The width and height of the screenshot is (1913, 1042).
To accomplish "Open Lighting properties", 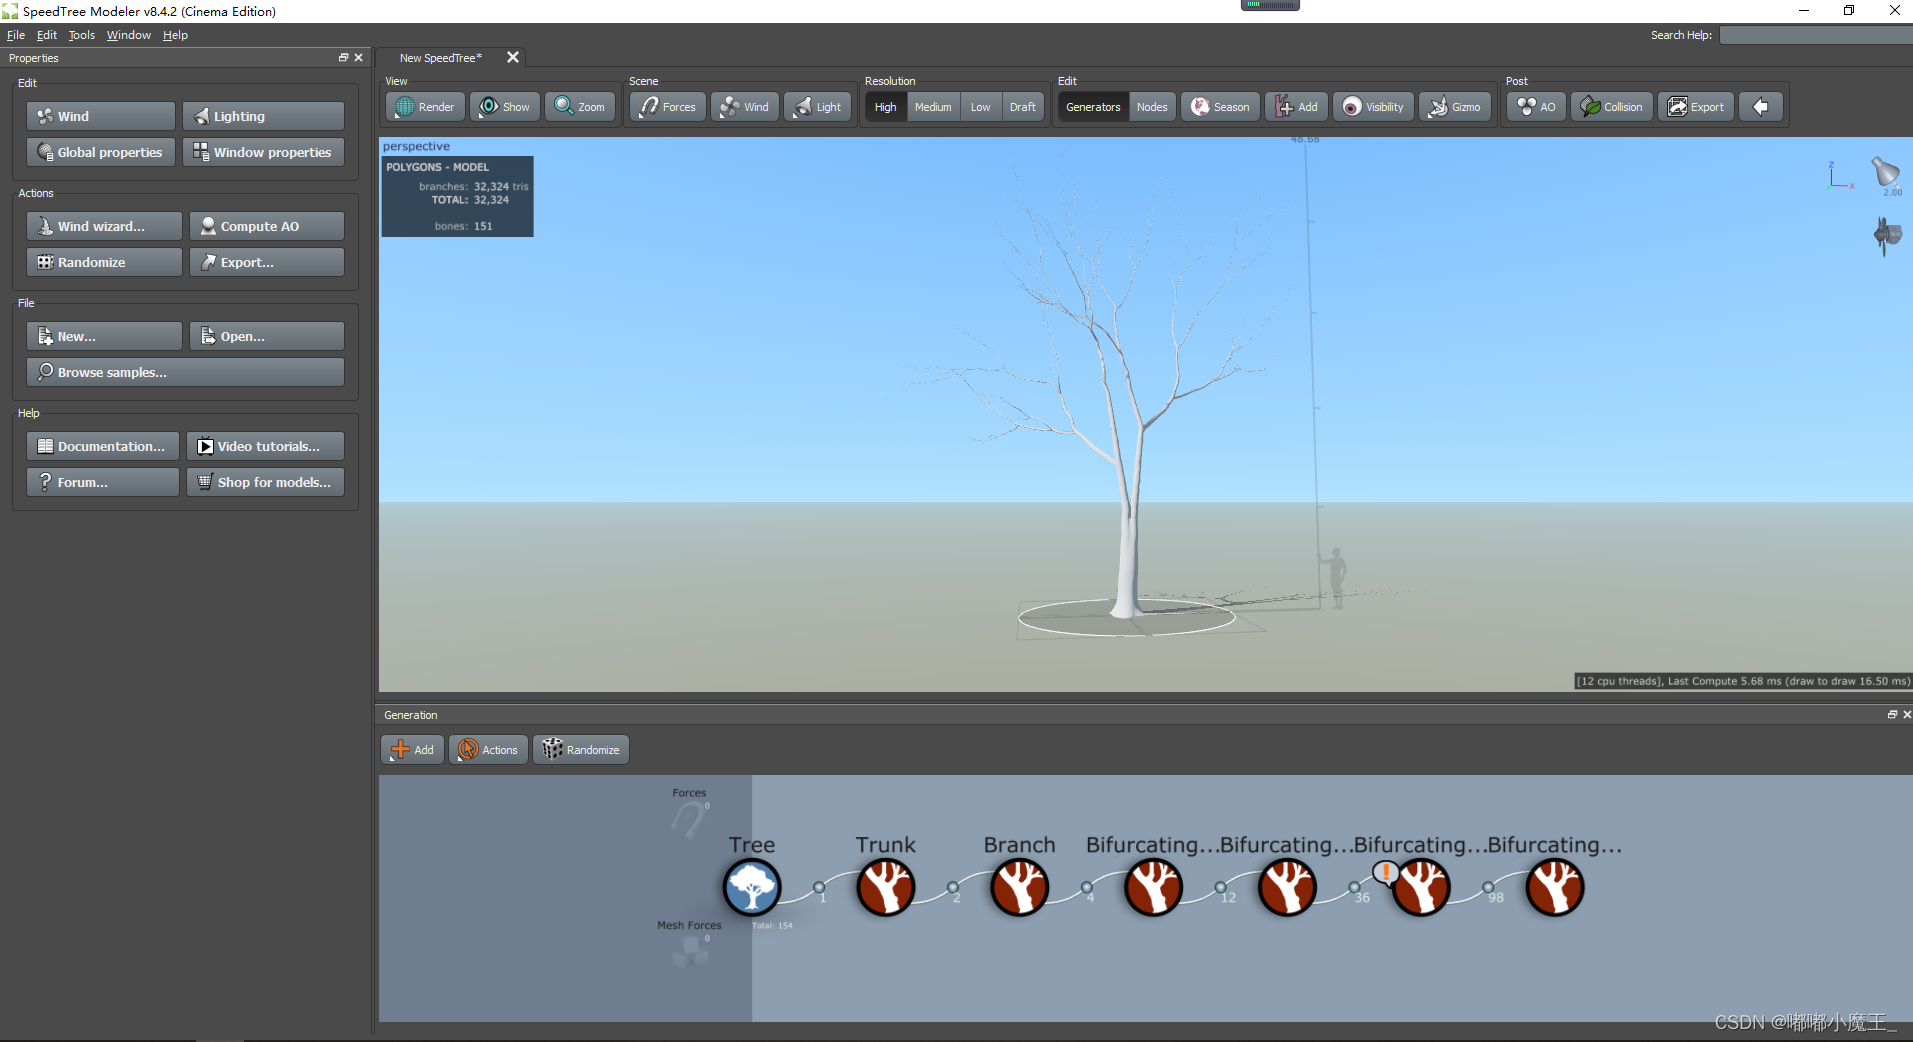I will 264,116.
